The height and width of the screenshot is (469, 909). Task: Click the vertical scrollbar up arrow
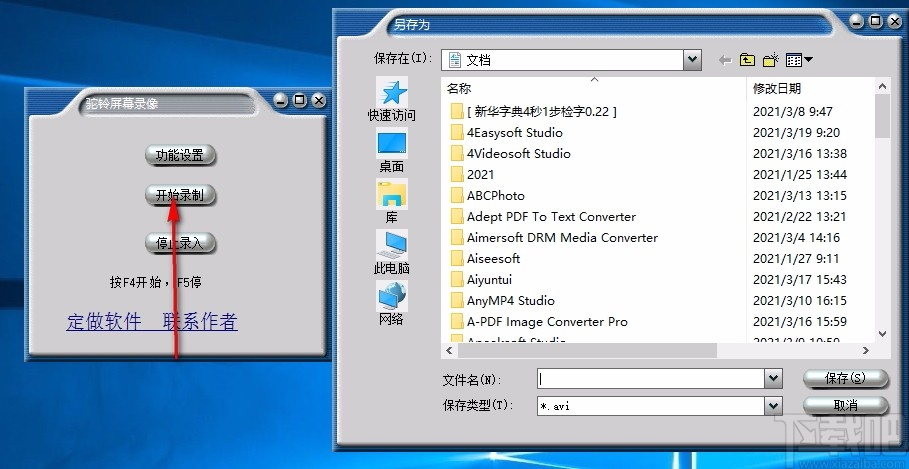[x=882, y=87]
